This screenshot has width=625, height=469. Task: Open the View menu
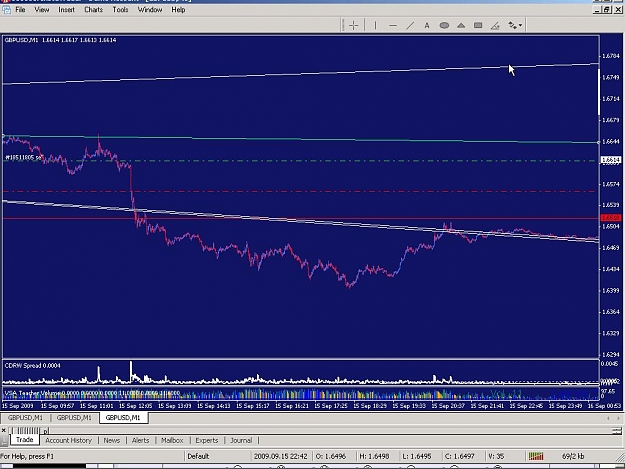pos(41,10)
